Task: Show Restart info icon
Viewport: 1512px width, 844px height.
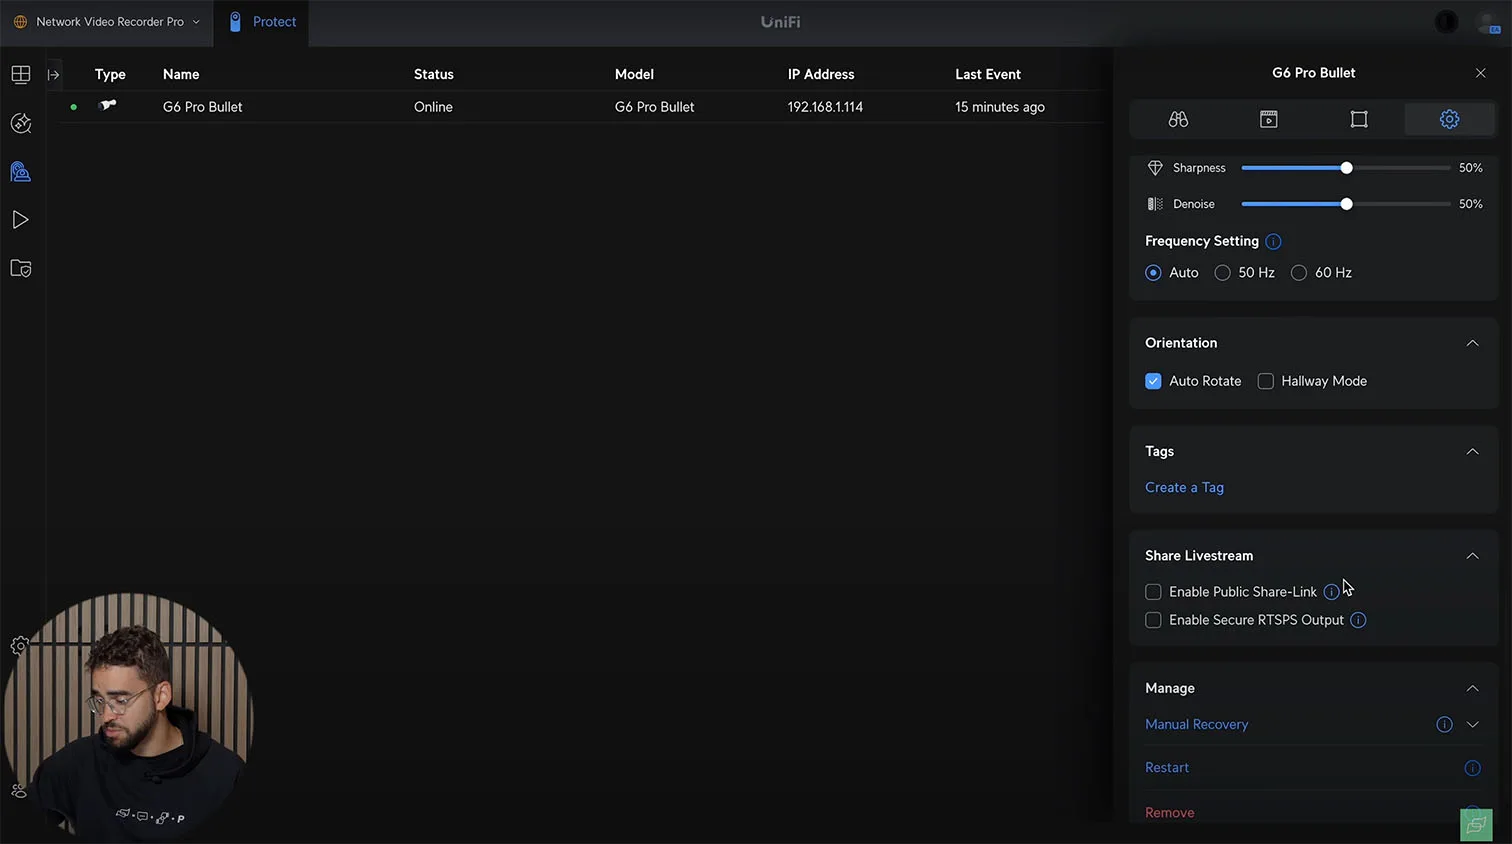Action: point(1472,768)
